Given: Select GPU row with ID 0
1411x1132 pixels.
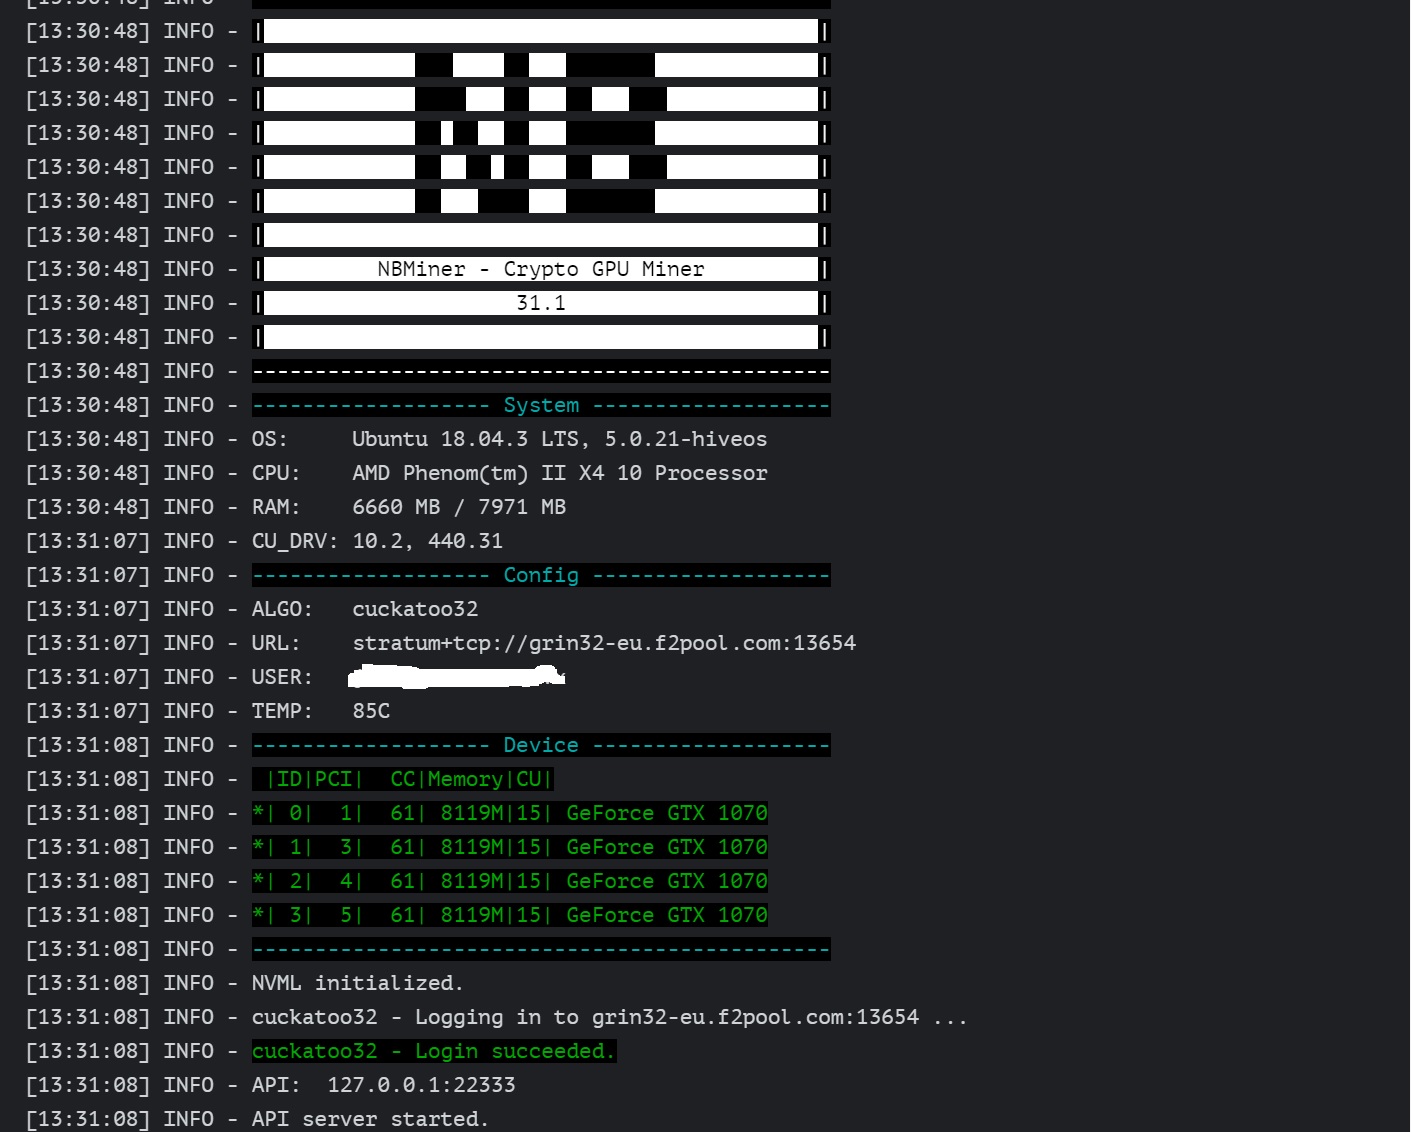Looking at the screenshot, I should point(510,813).
